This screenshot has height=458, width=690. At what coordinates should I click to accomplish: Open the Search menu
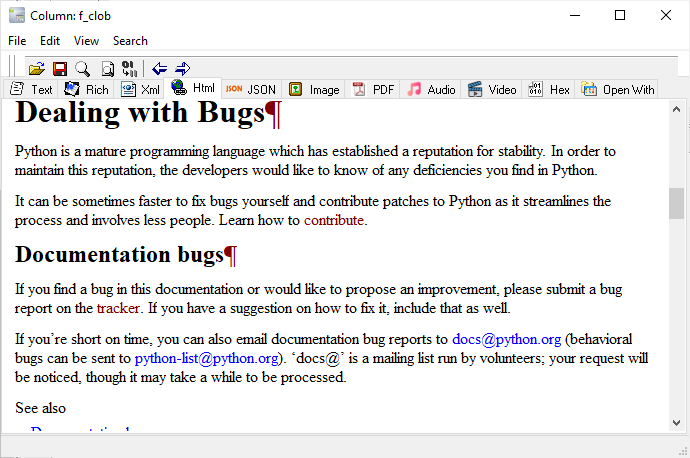130,41
